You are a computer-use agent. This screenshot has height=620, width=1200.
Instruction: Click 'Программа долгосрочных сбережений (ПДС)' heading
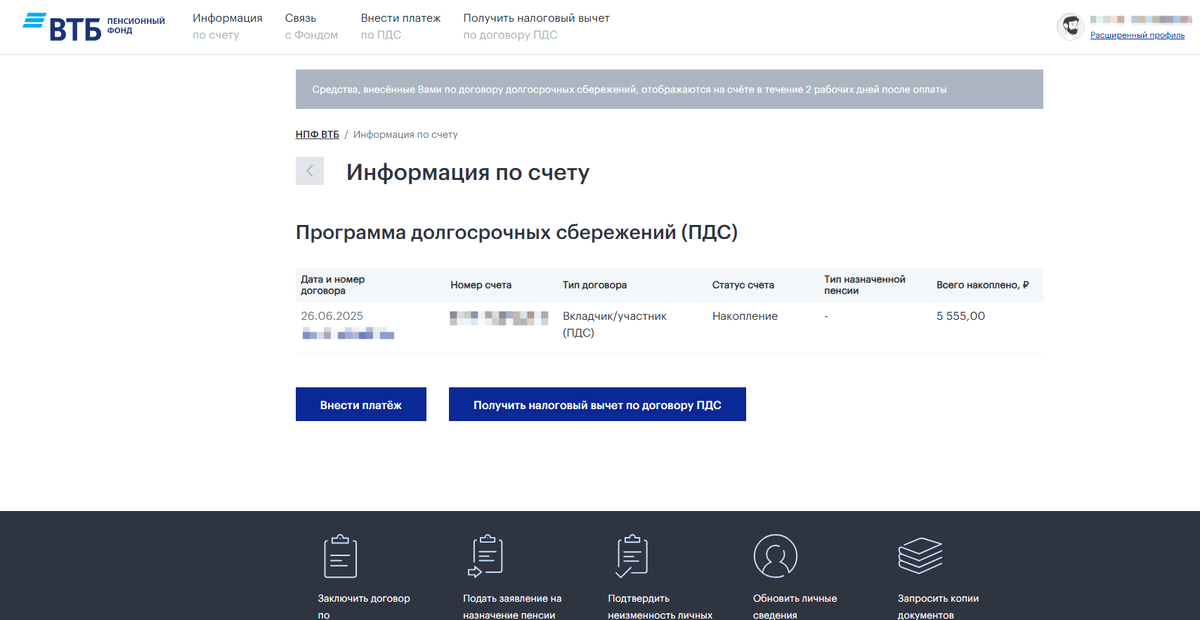pos(516,233)
